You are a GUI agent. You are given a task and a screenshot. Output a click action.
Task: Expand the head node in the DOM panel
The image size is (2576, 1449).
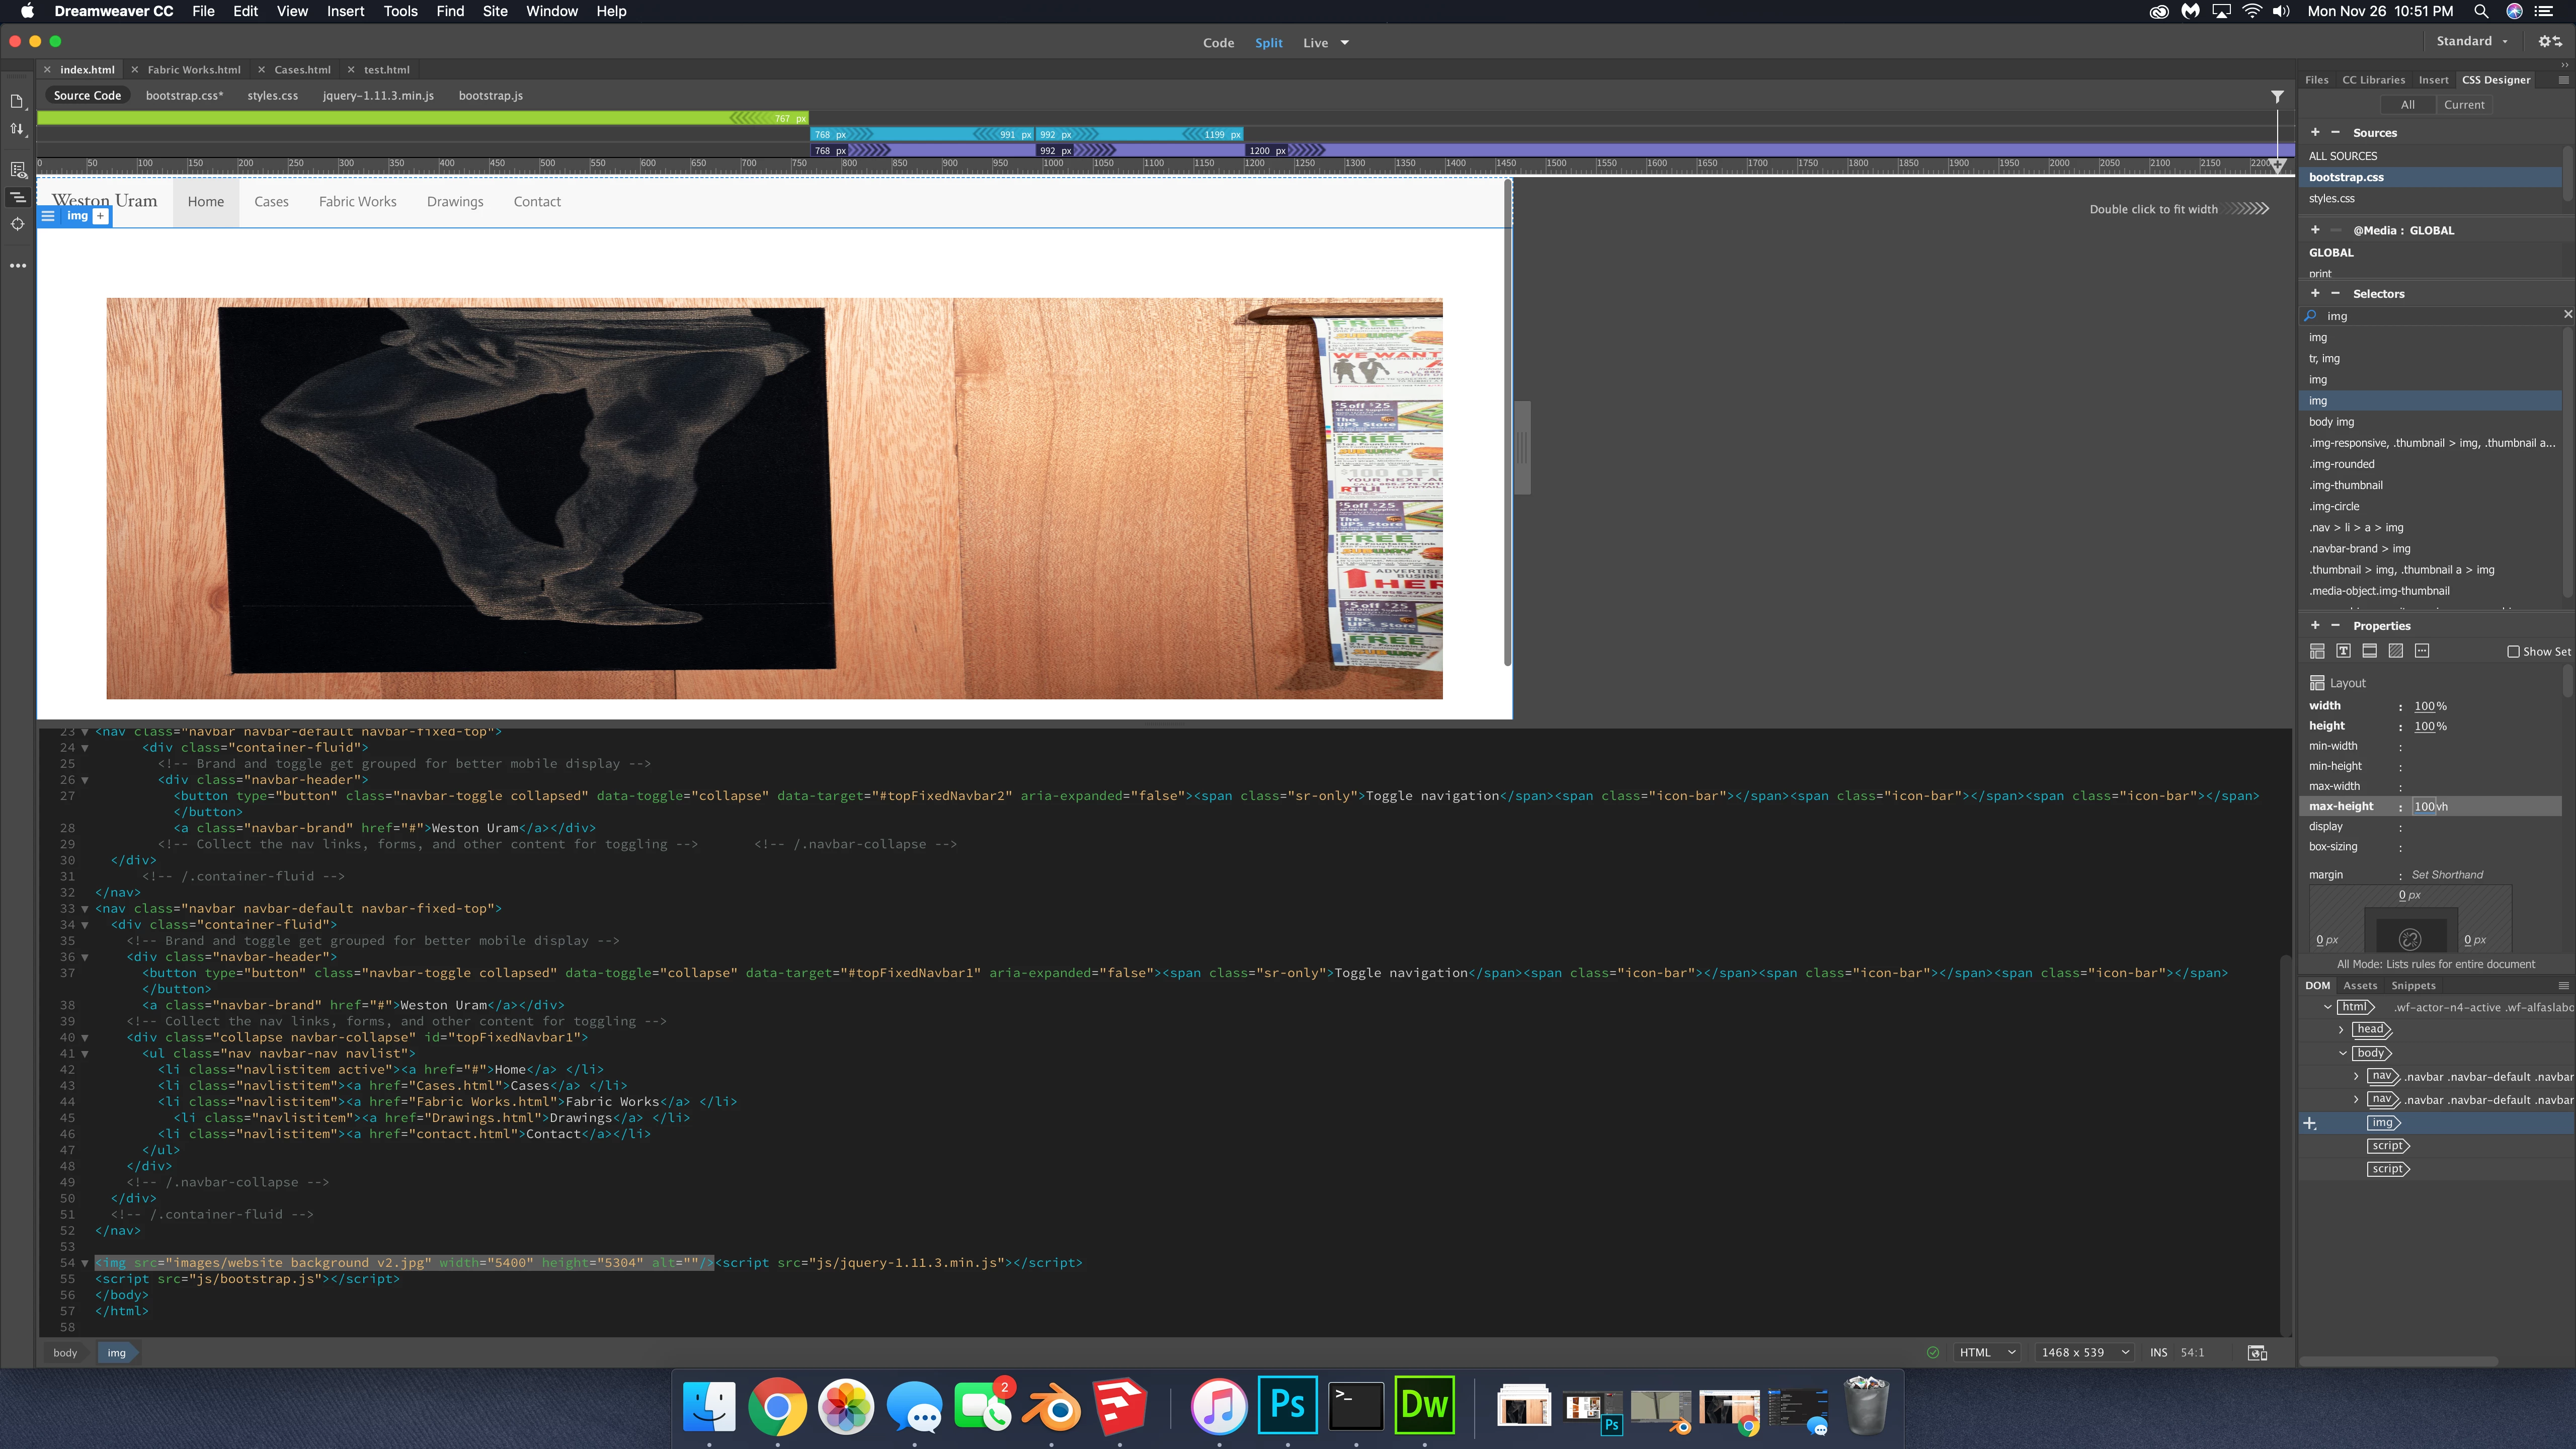pyautogui.click(x=2341, y=1029)
